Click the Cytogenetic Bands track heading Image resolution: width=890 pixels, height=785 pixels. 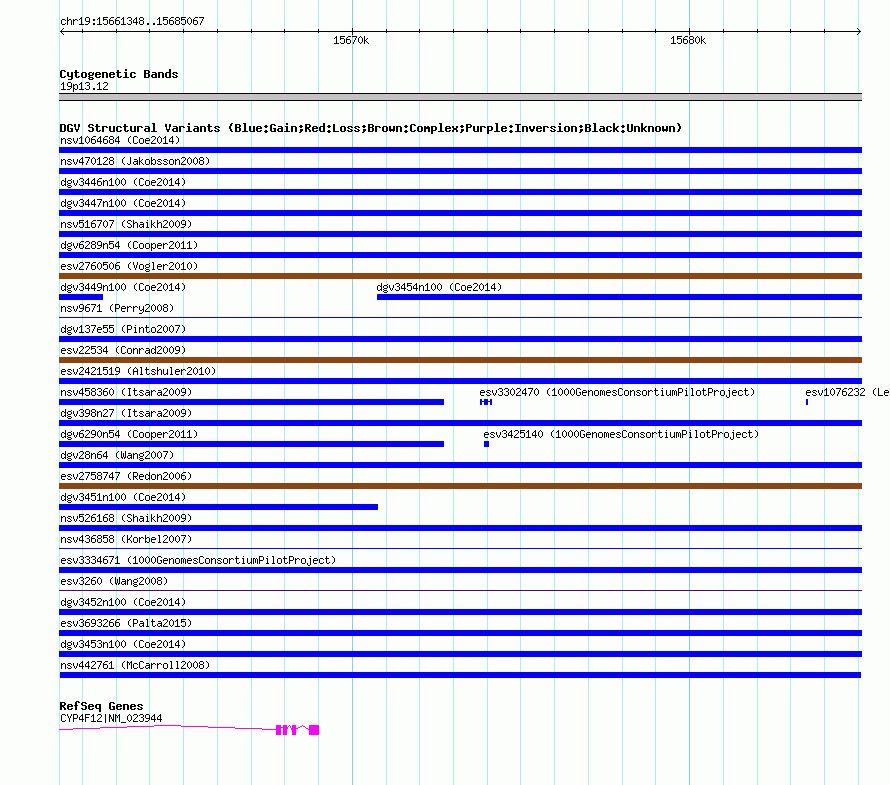coord(119,74)
